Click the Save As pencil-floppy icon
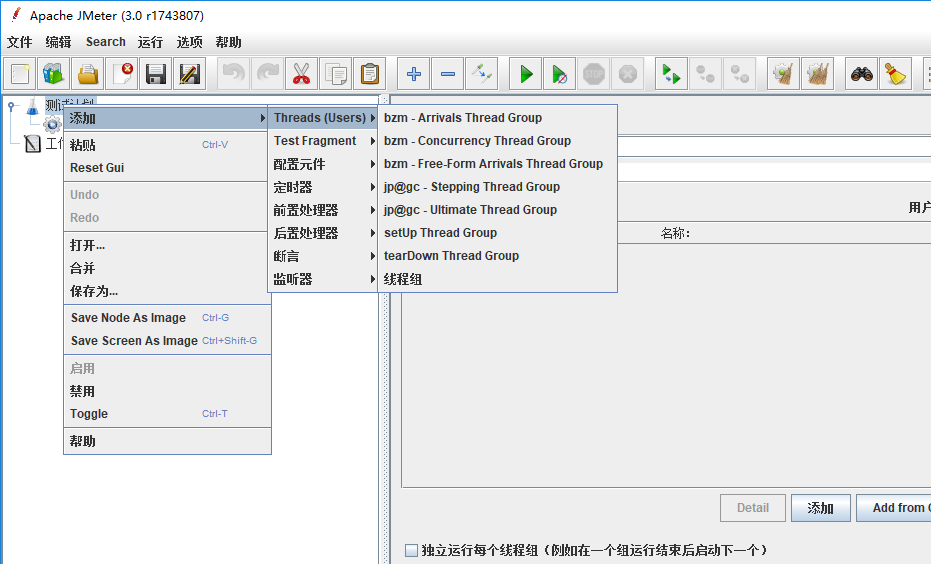 189,74
